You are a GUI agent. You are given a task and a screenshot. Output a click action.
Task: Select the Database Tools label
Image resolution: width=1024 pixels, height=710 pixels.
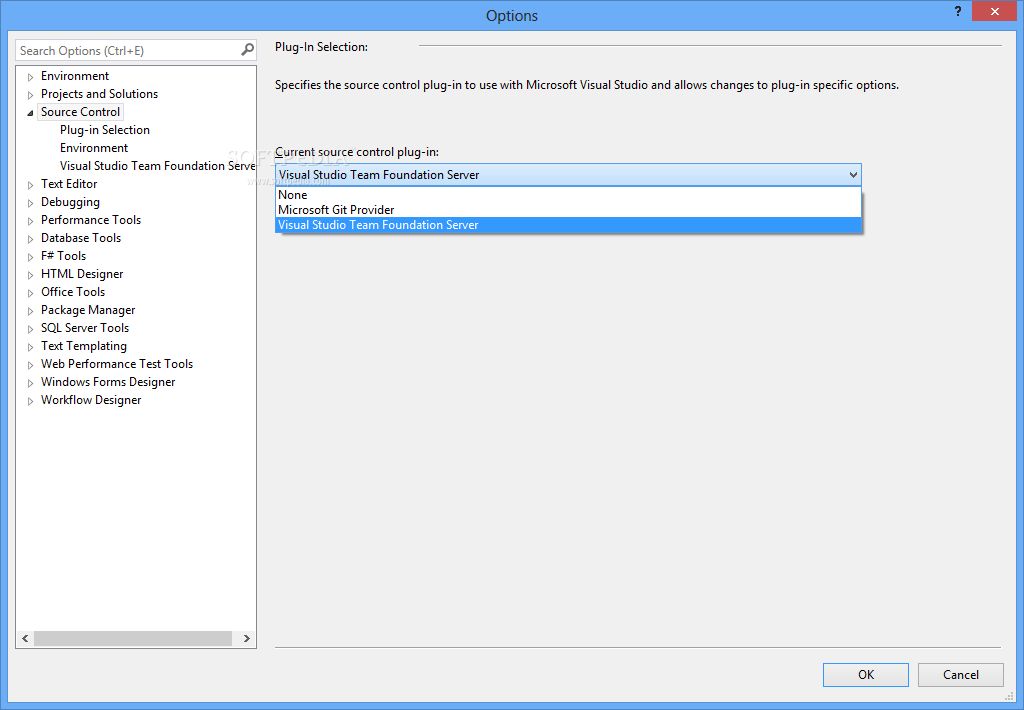click(x=81, y=238)
